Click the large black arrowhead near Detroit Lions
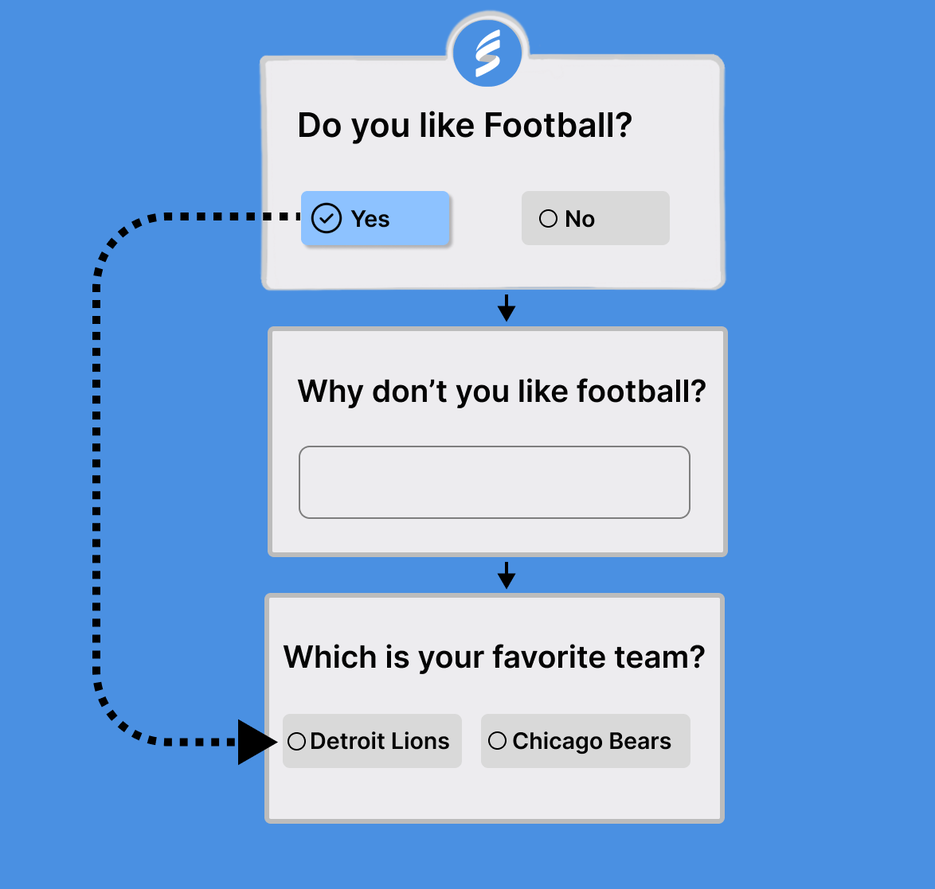Viewport: 935px width, 889px height. (x=258, y=742)
